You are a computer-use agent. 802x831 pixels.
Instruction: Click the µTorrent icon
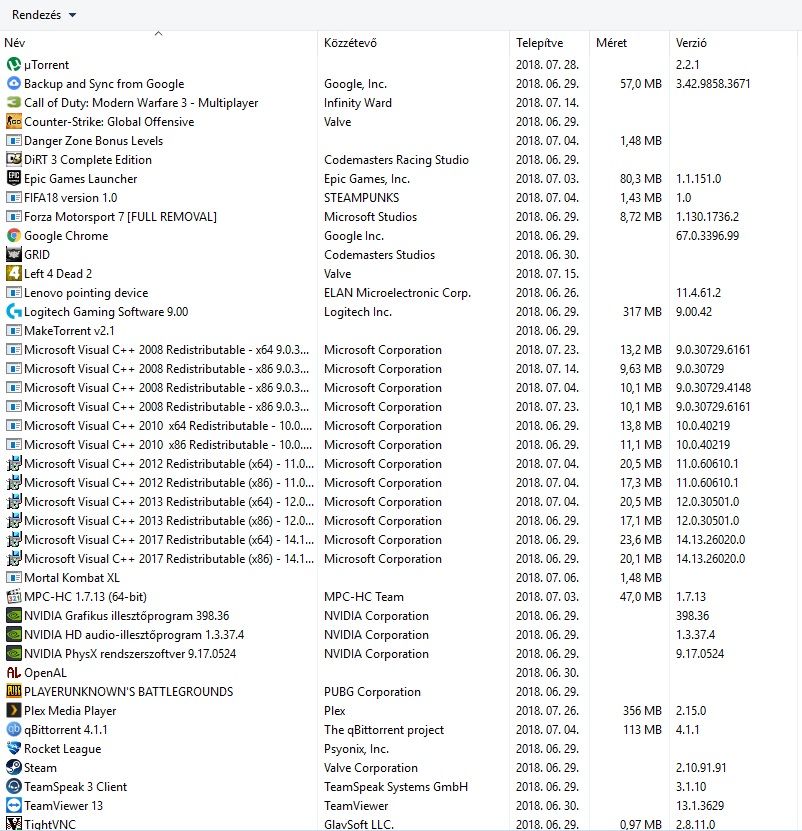click(14, 65)
